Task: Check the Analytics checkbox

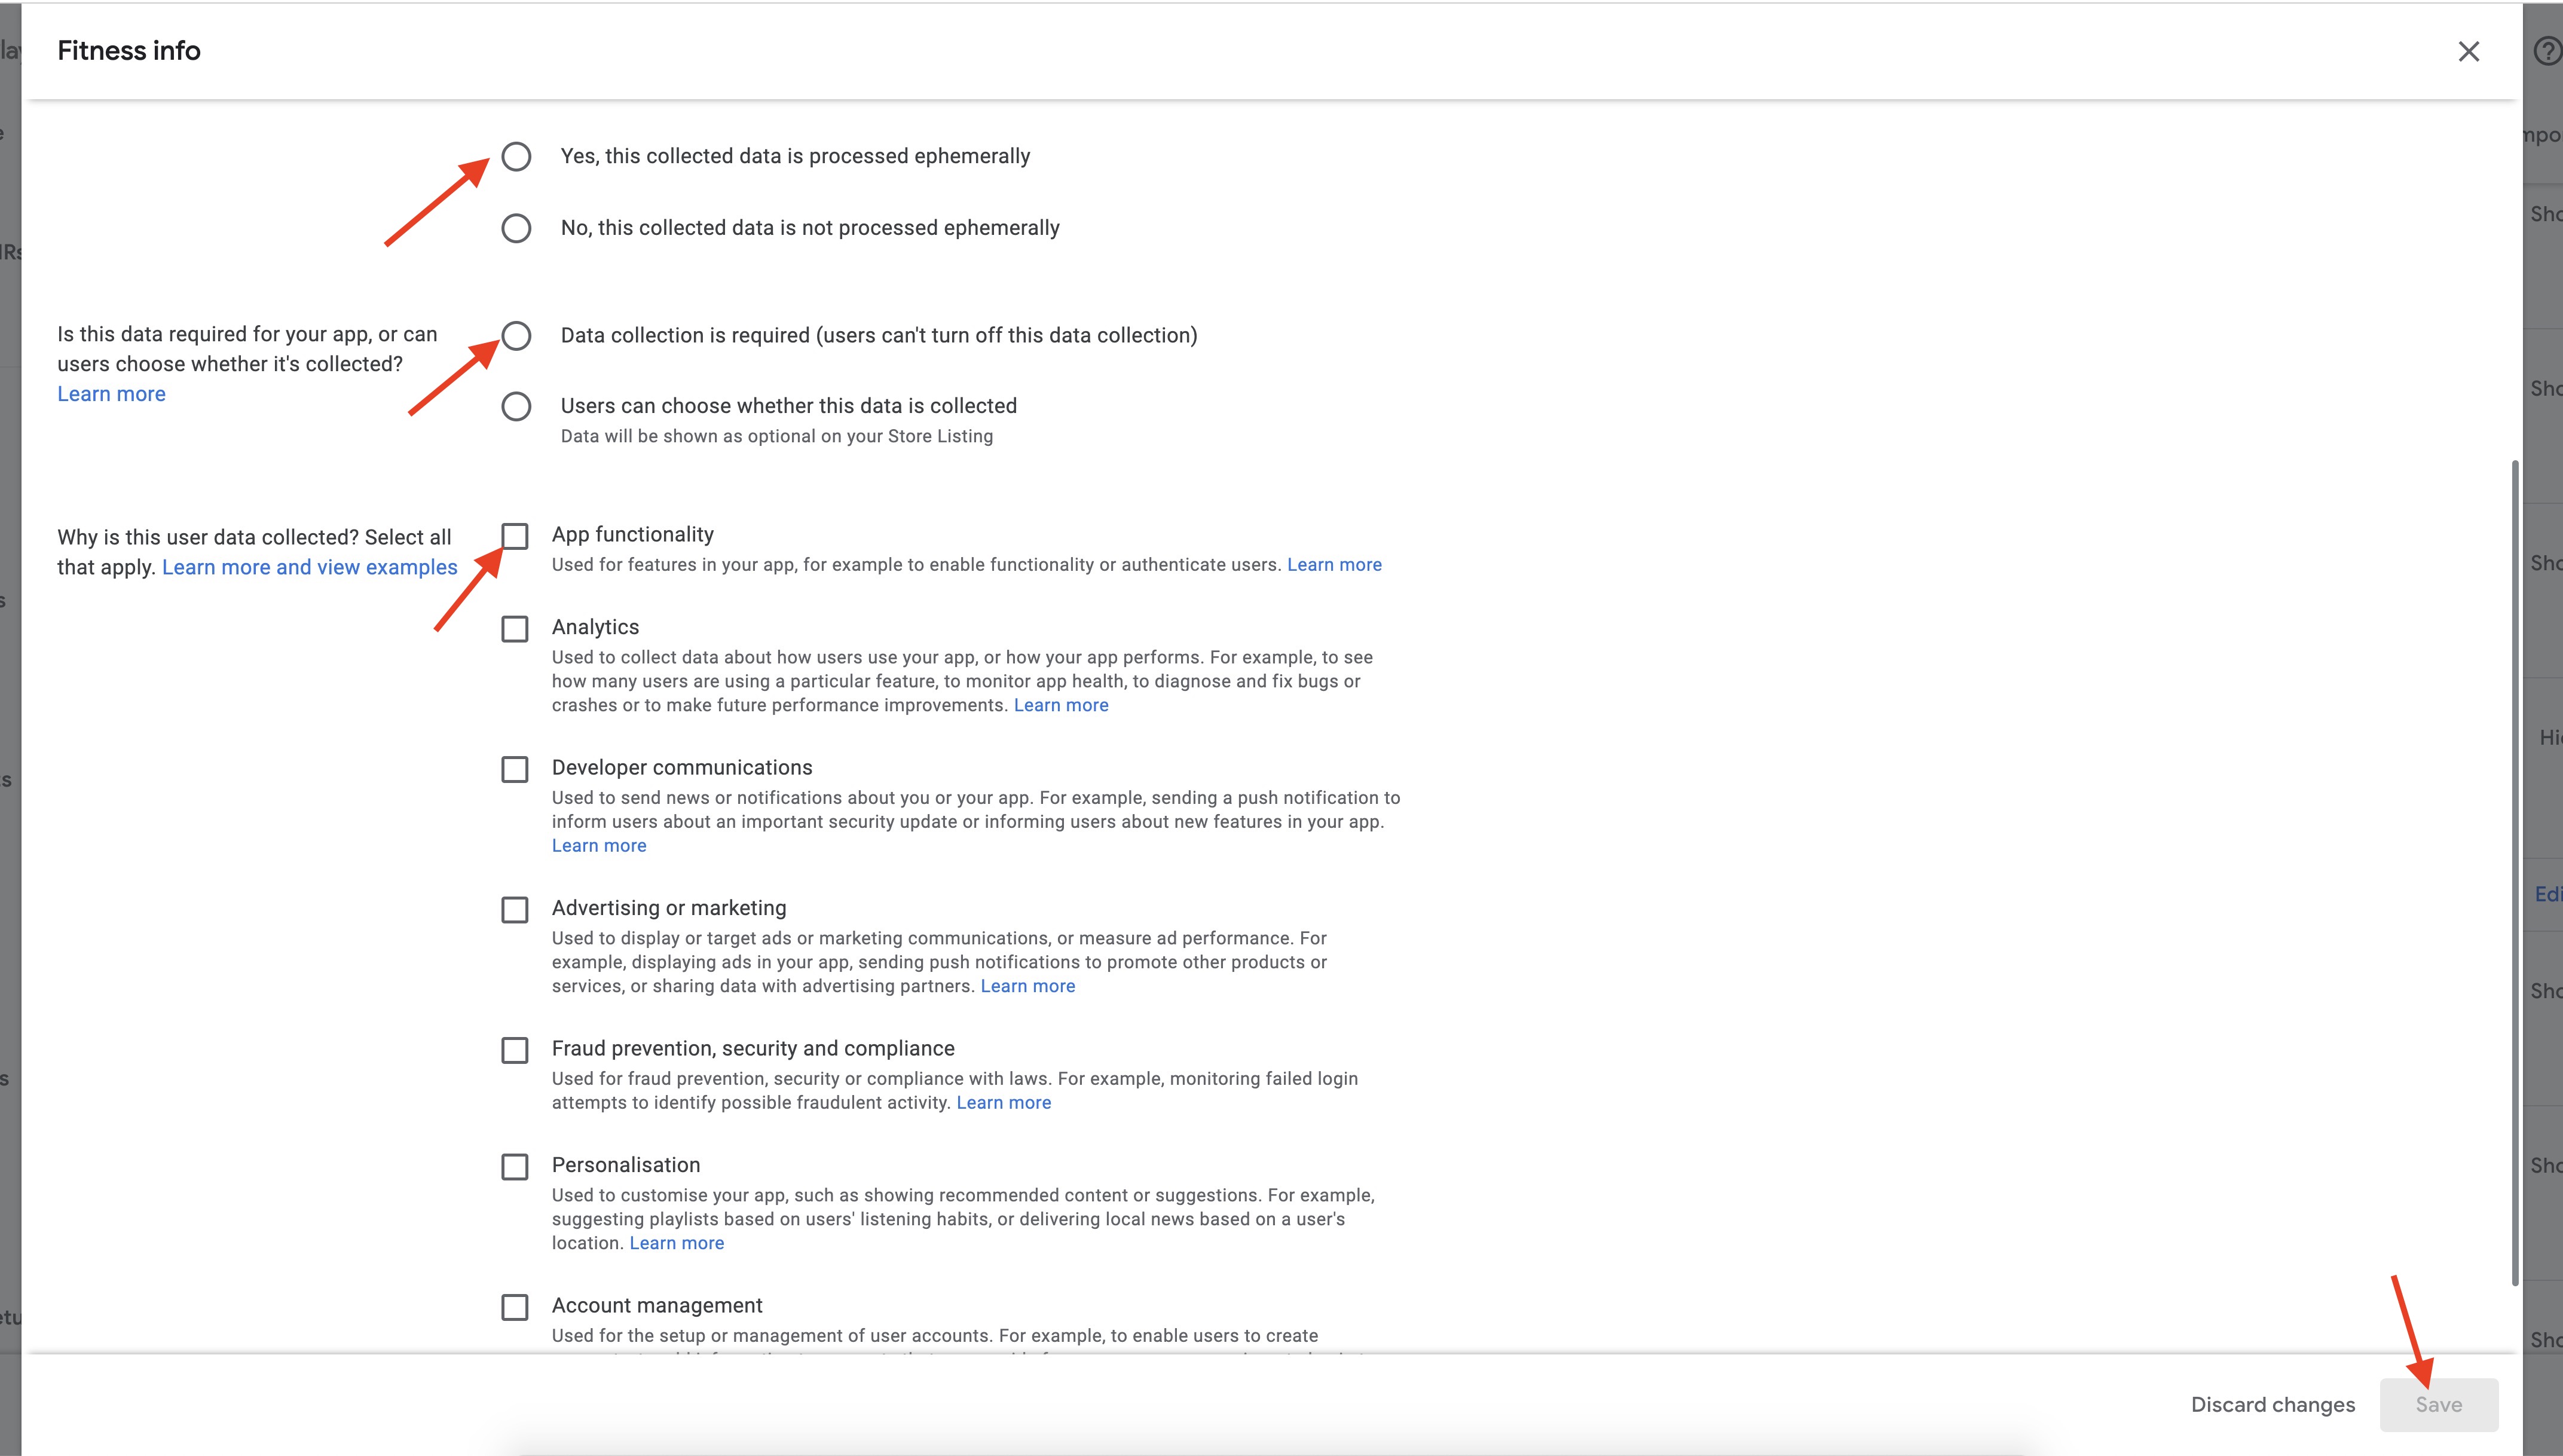Action: (x=515, y=629)
